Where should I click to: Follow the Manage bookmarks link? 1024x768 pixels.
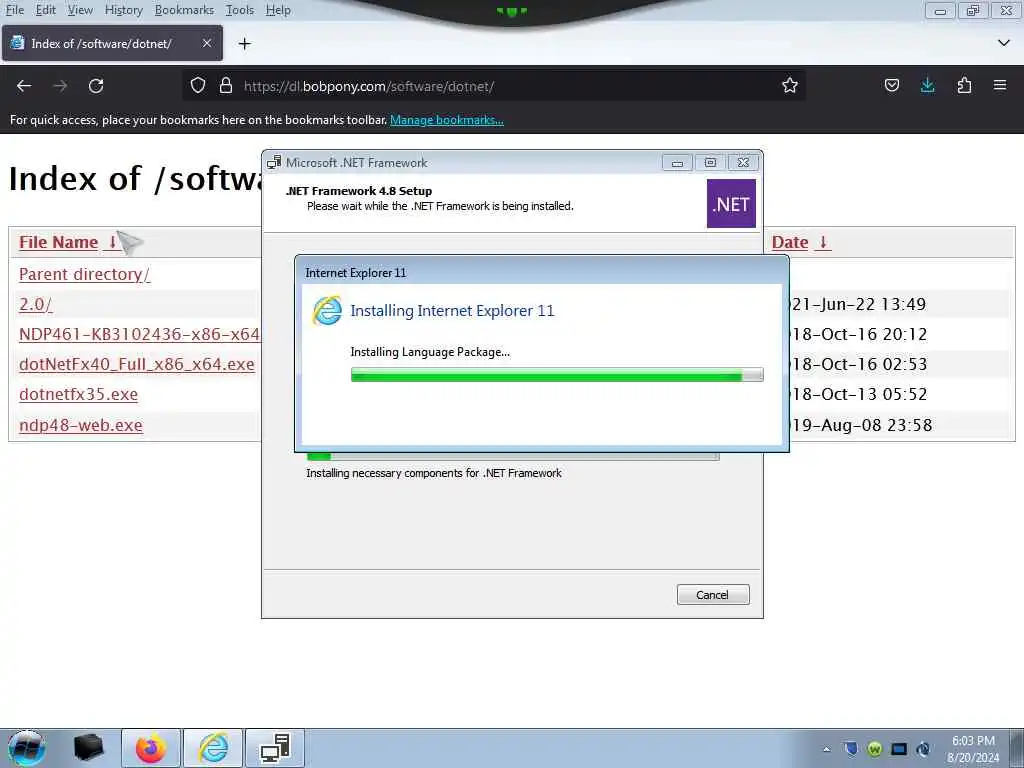tap(447, 120)
